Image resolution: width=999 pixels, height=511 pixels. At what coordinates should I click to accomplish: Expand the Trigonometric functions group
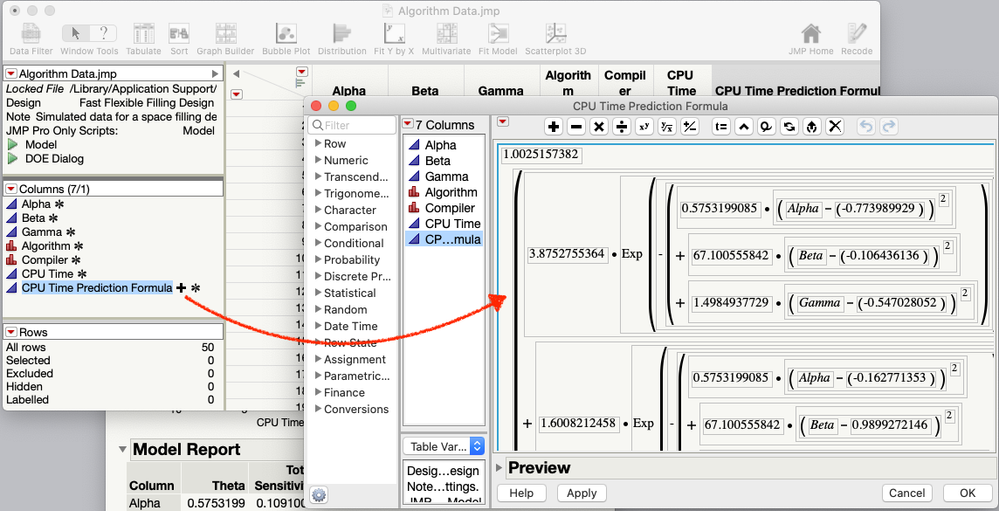point(352,194)
